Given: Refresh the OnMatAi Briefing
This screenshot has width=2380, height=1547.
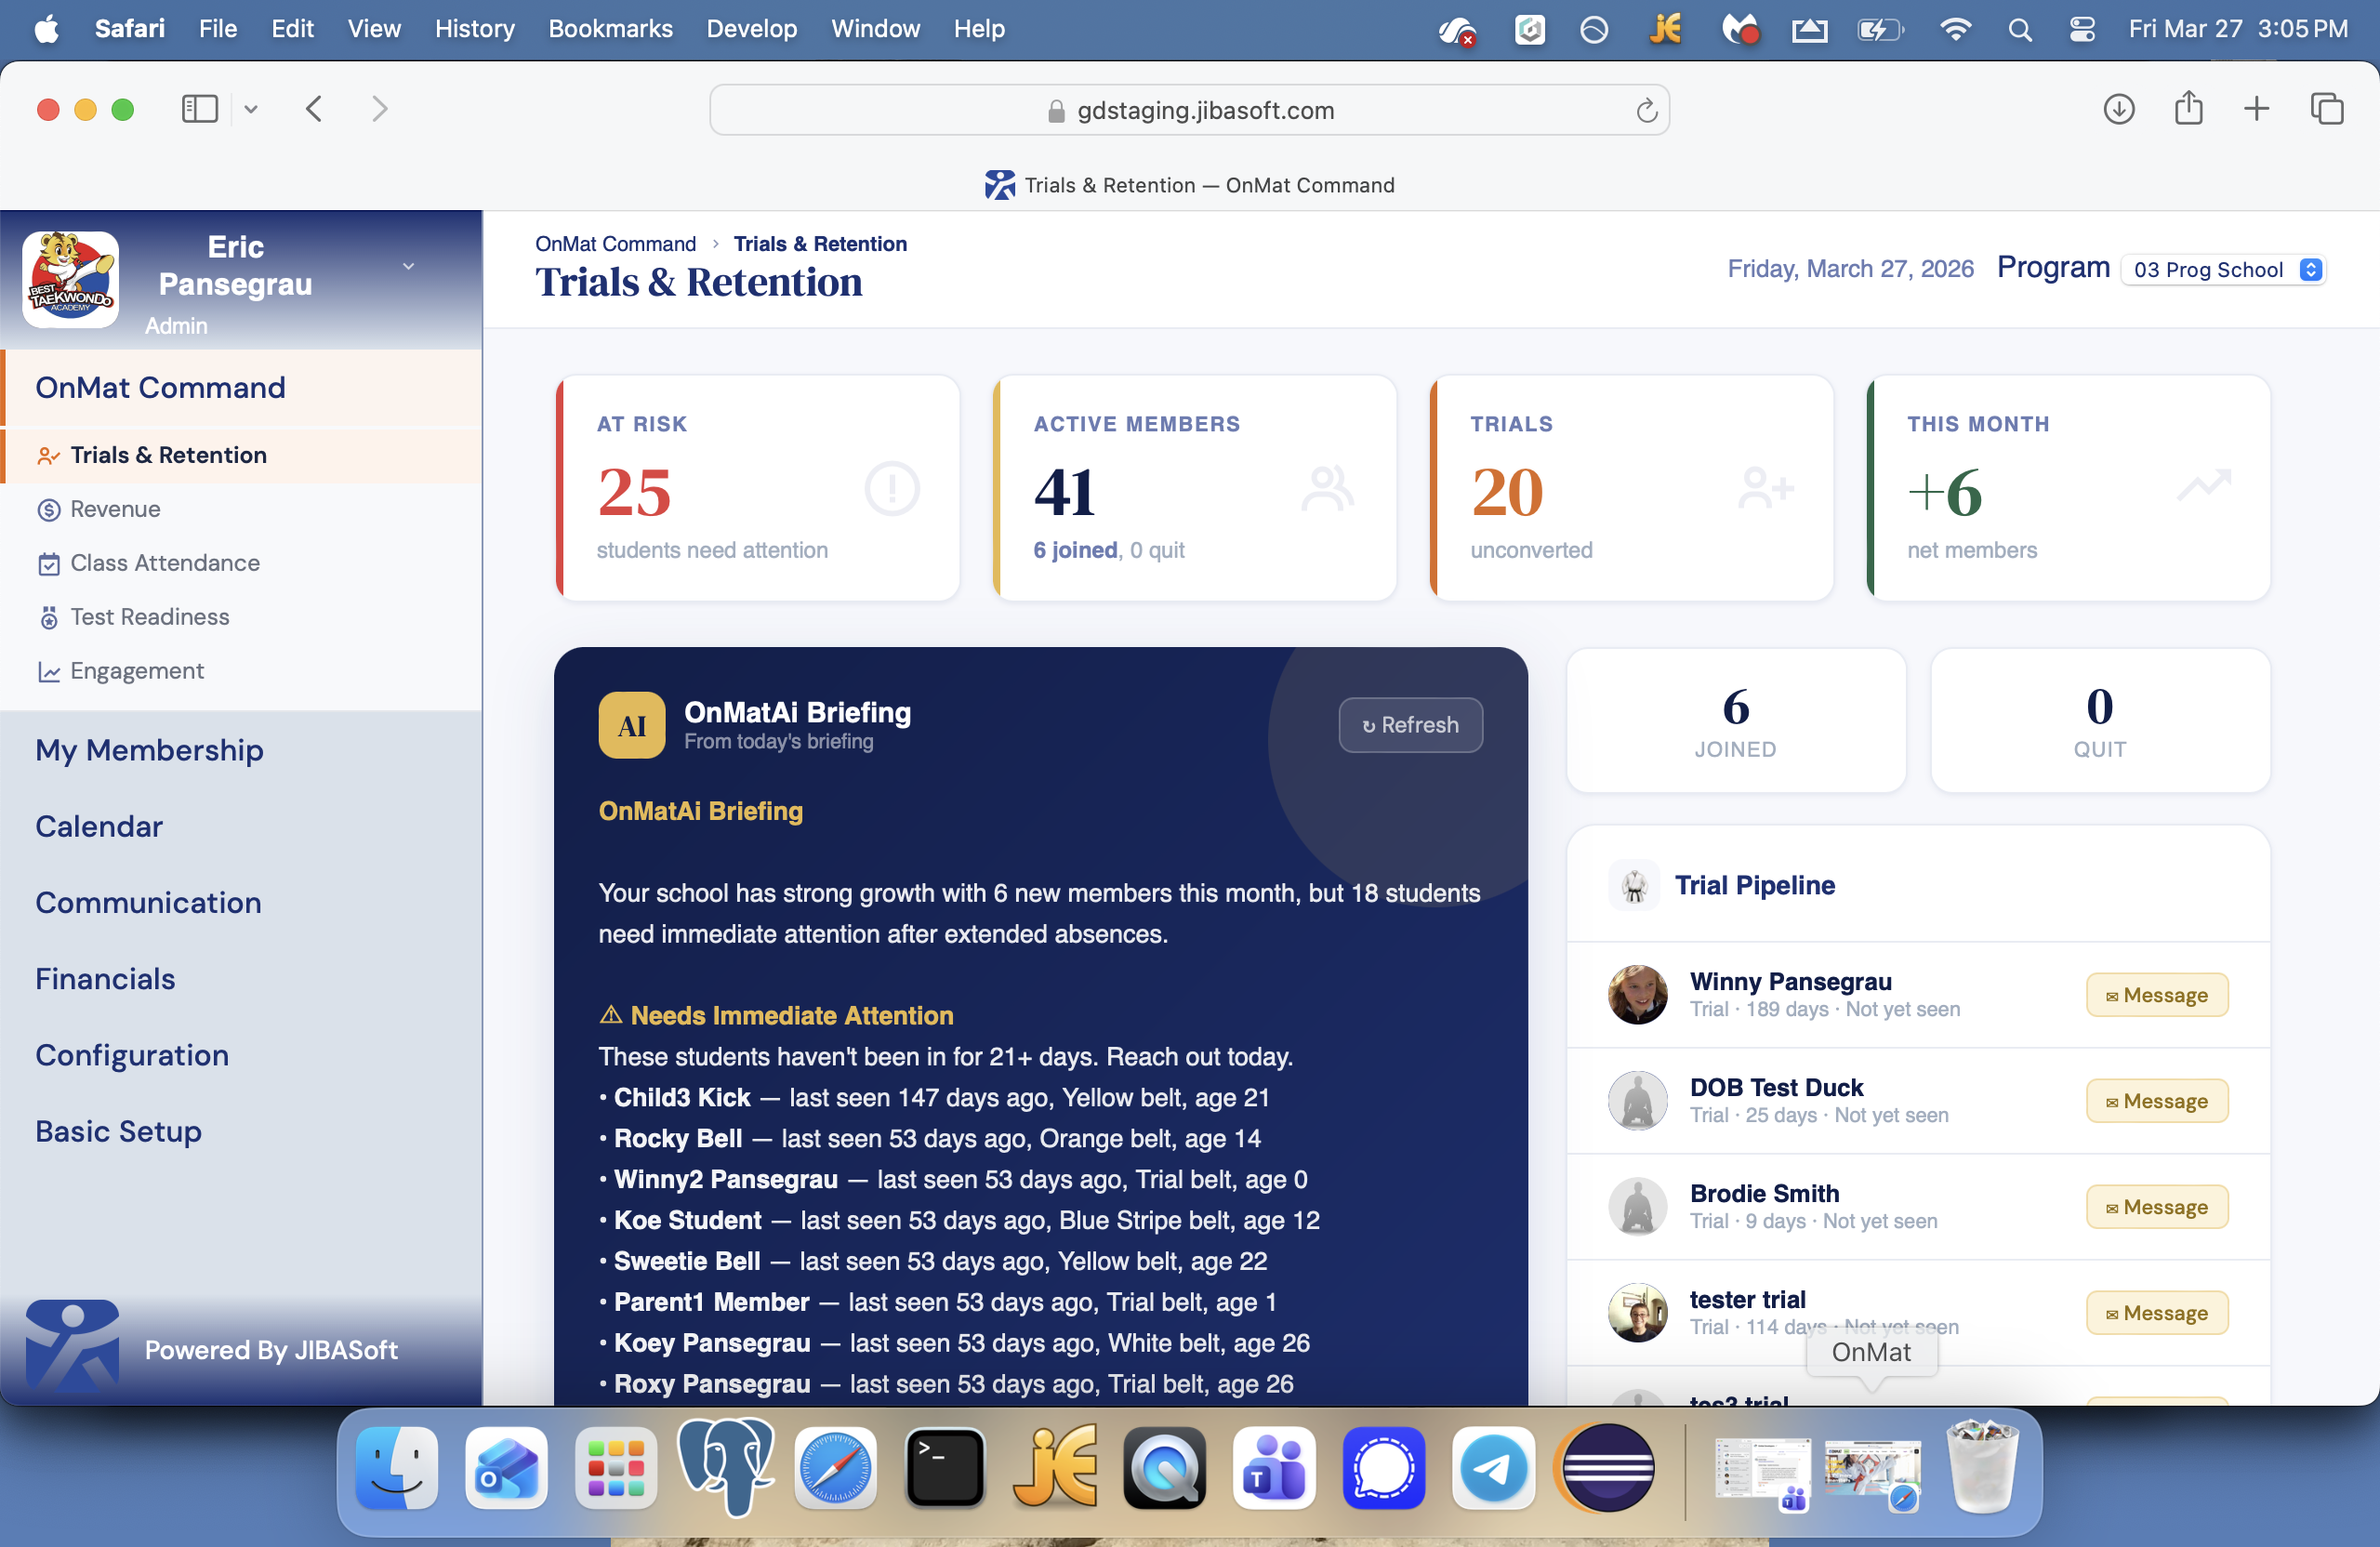Looking at the screenshot, I should [x=1410, y=725].
